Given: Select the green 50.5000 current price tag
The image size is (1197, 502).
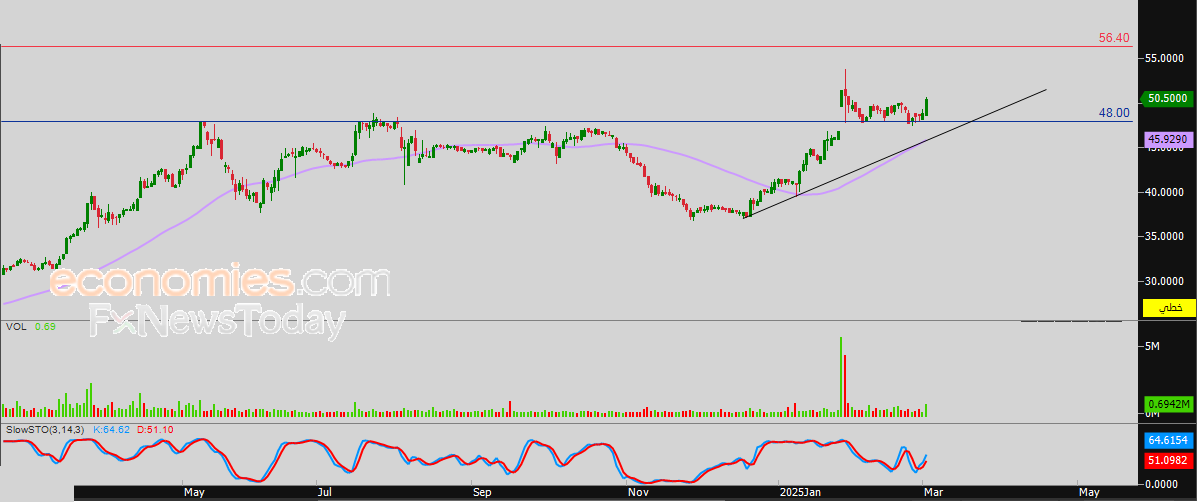Looking at the screenshot, I should click(x=1167, y=98).
